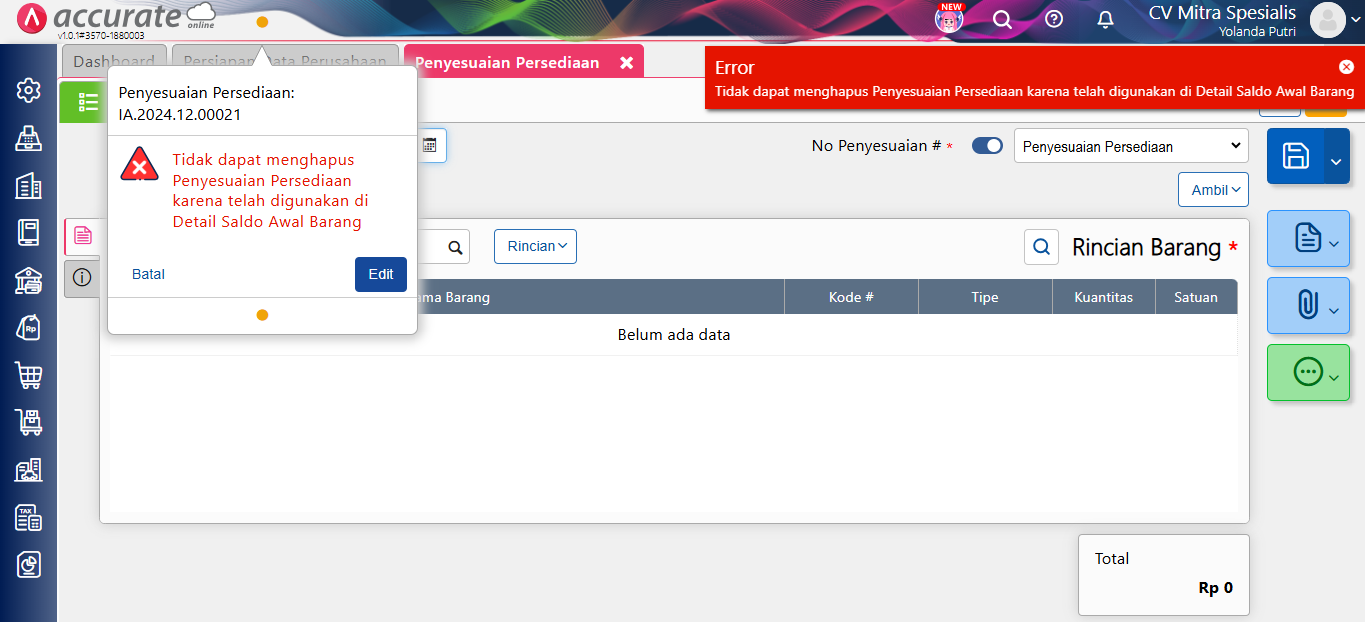Click the search magnifier beside Rincian Barang
This screenshot has height=622, width=1365.
[1041, 246]
